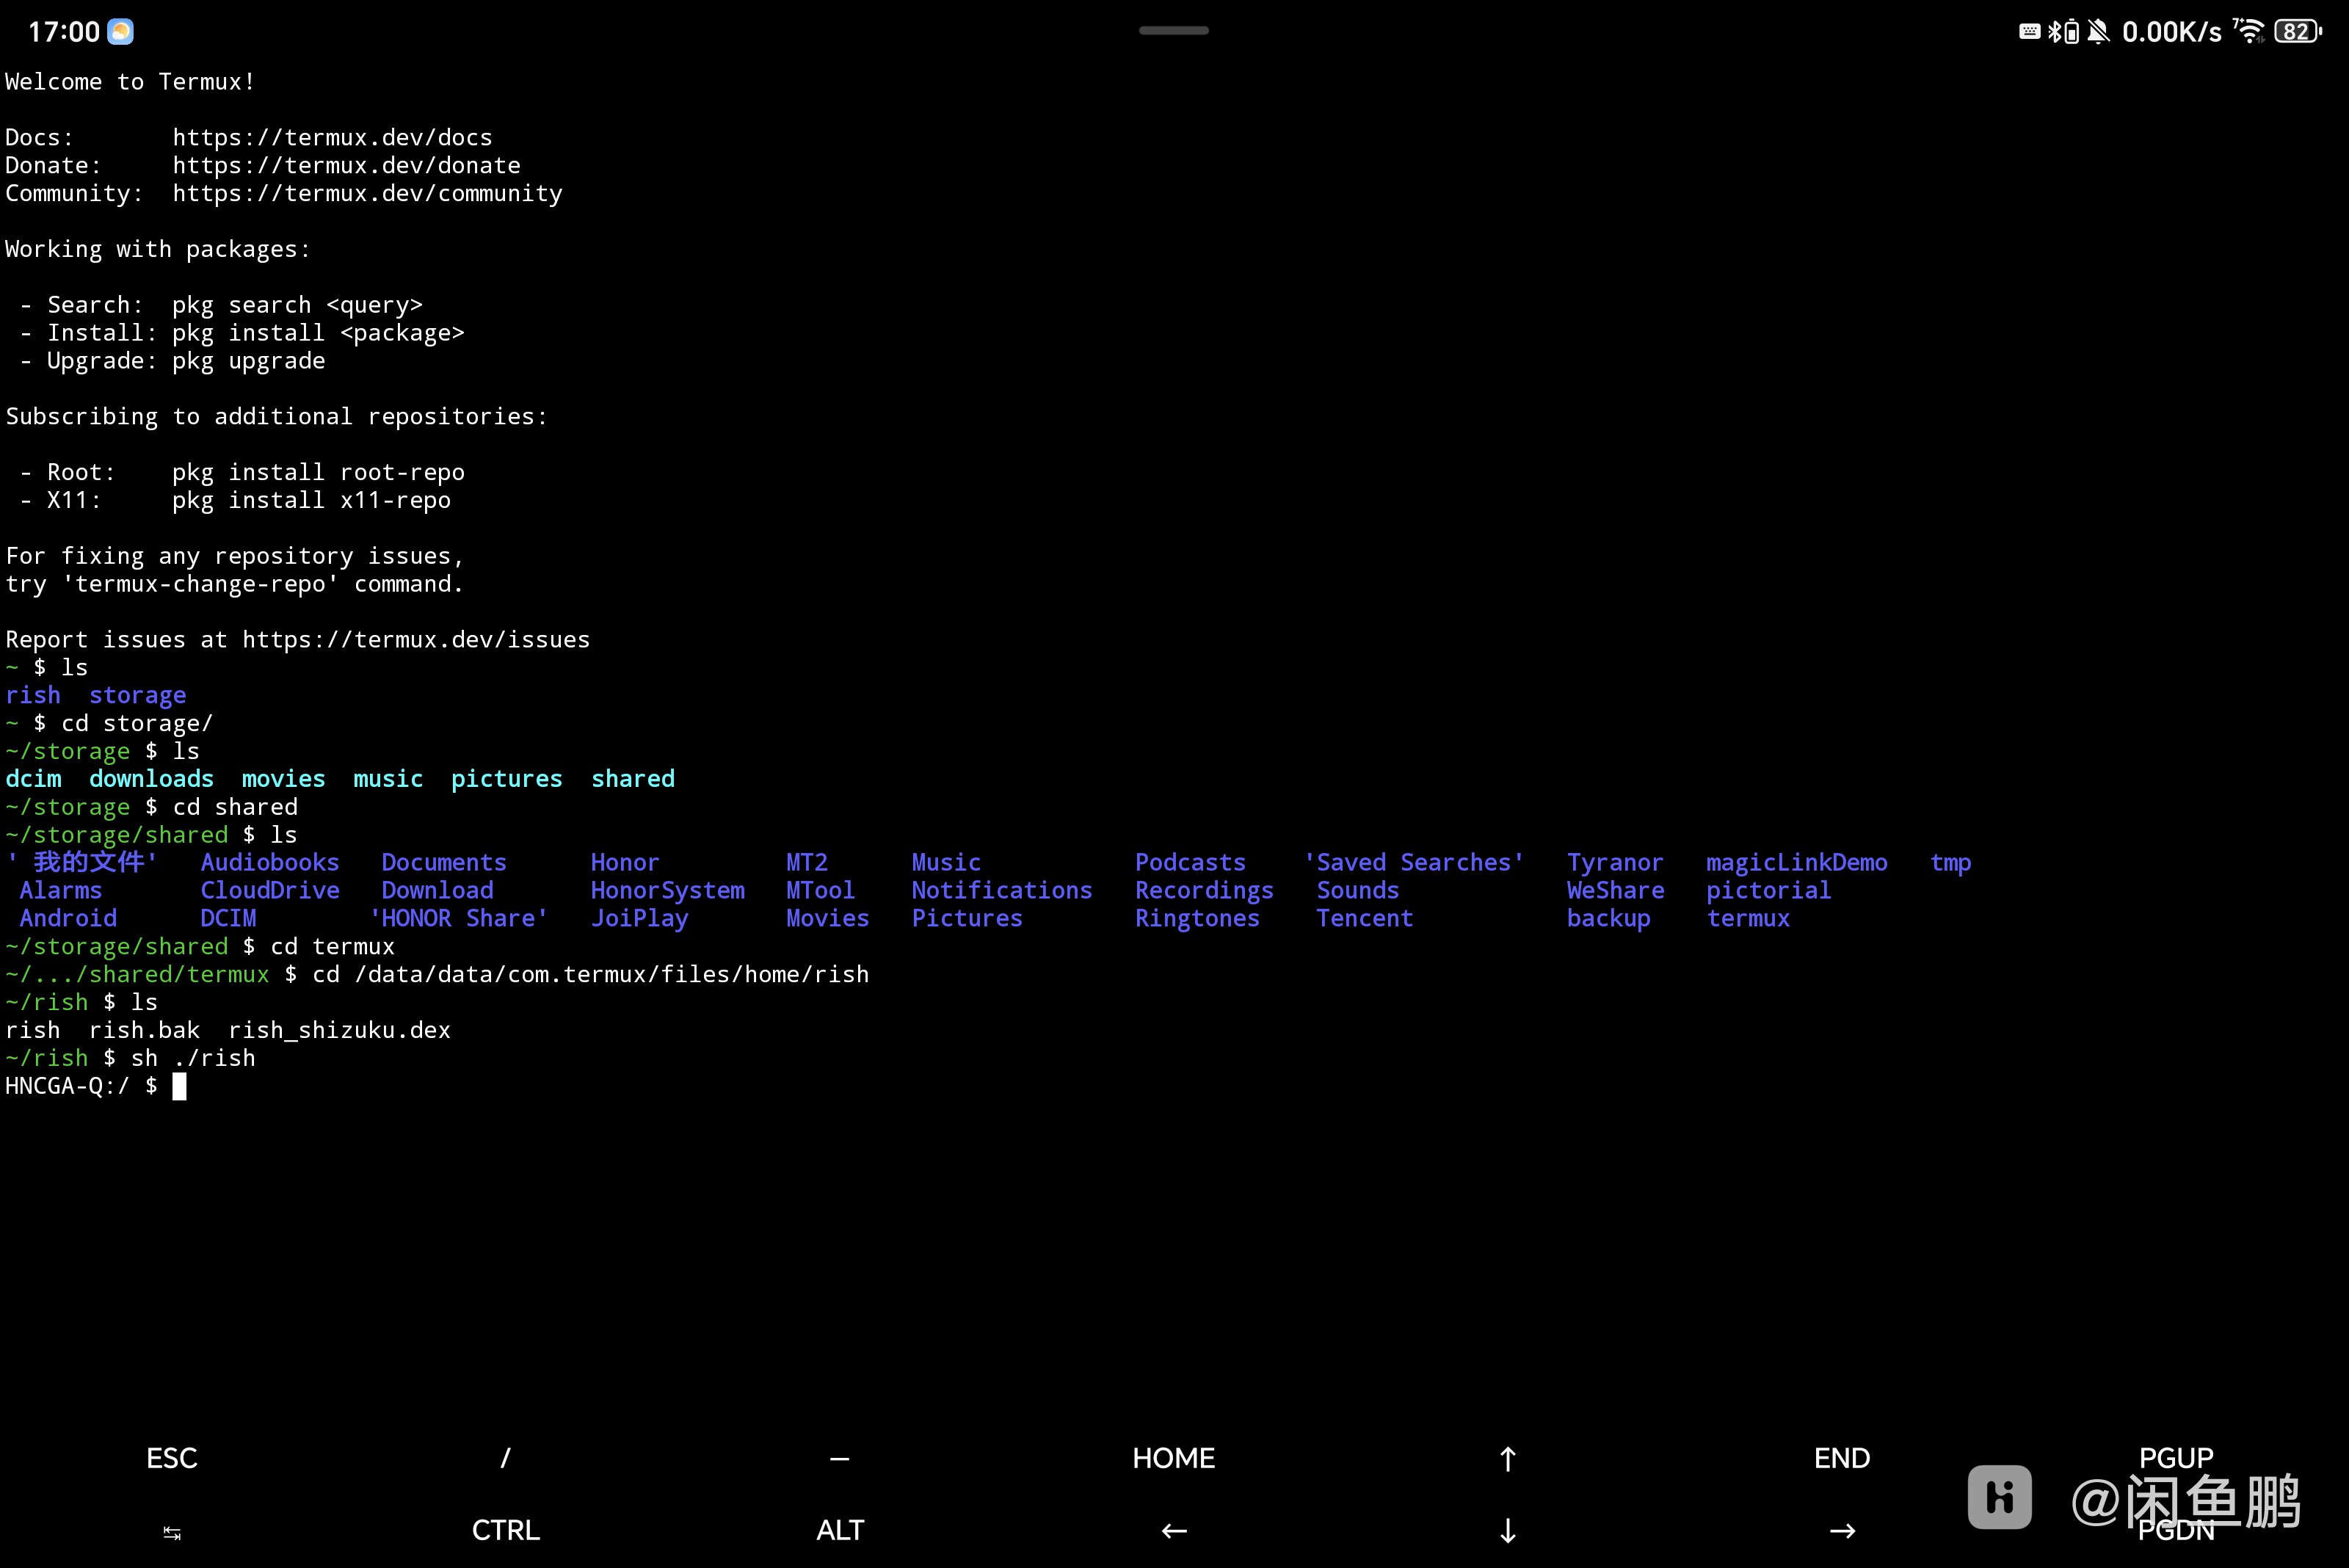Tap the dash extra key
2349x1568 pixels.
pos(839,1459)
